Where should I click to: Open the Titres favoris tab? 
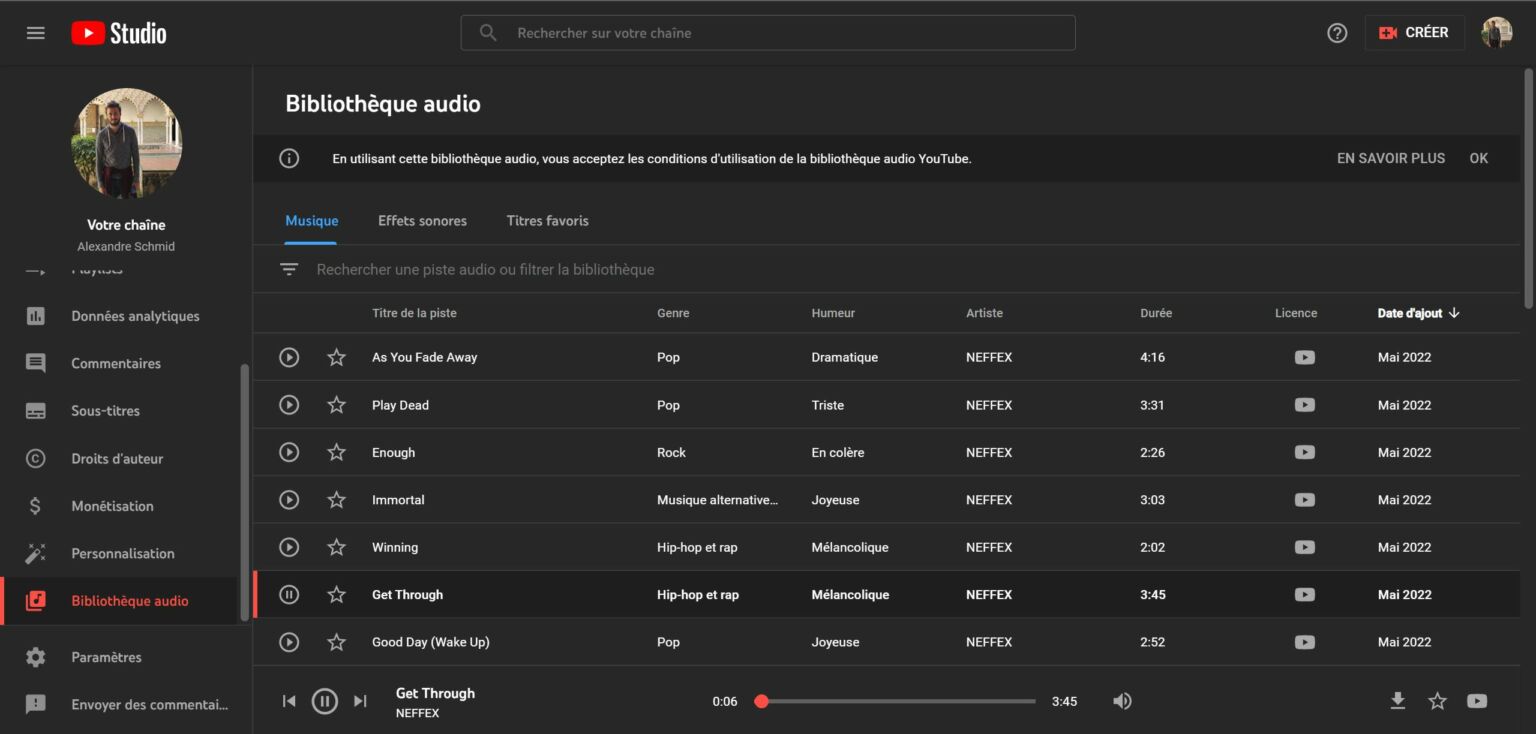[x=546, y=221]
